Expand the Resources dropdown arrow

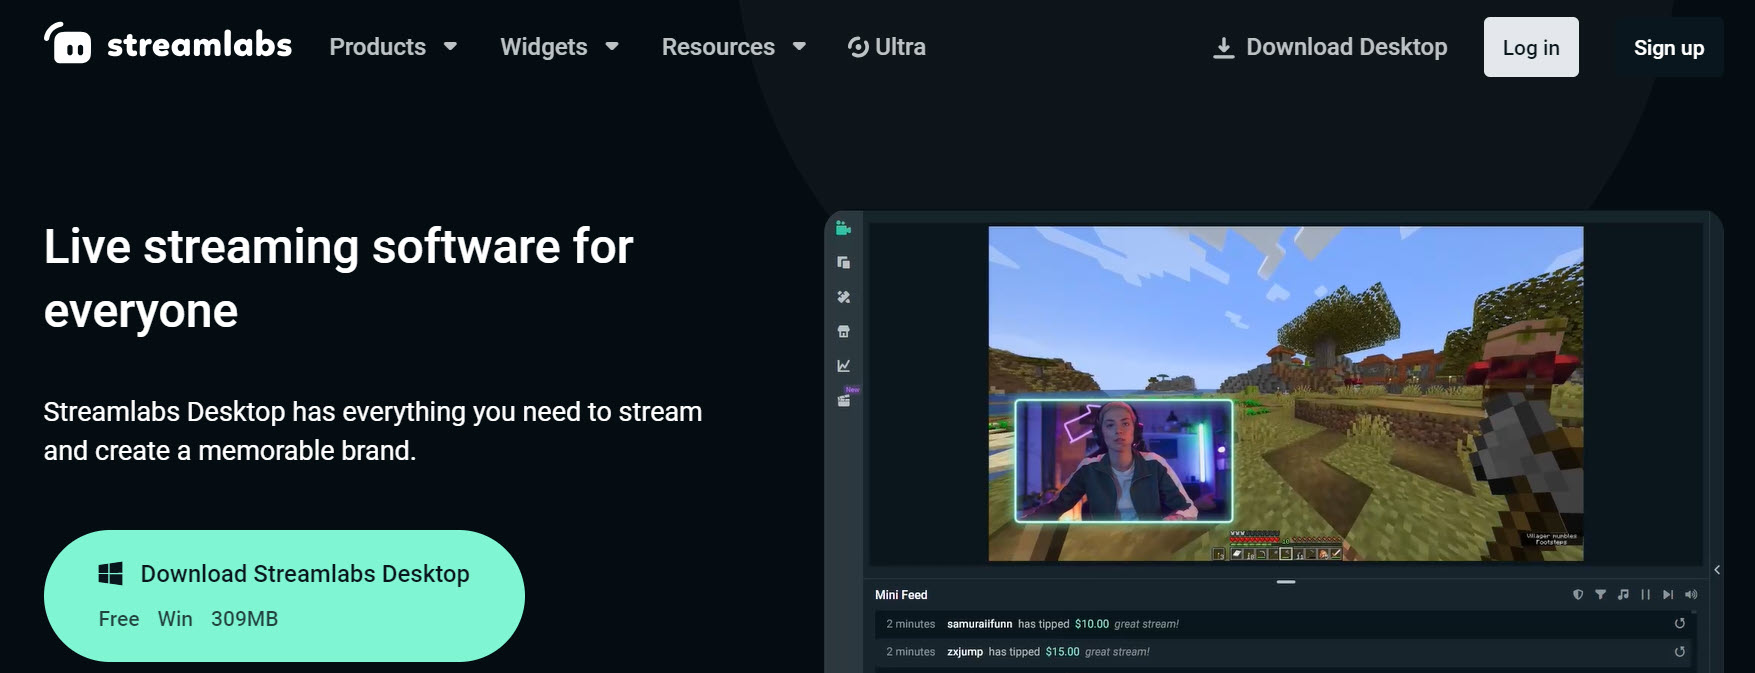[x=799, y=46]
